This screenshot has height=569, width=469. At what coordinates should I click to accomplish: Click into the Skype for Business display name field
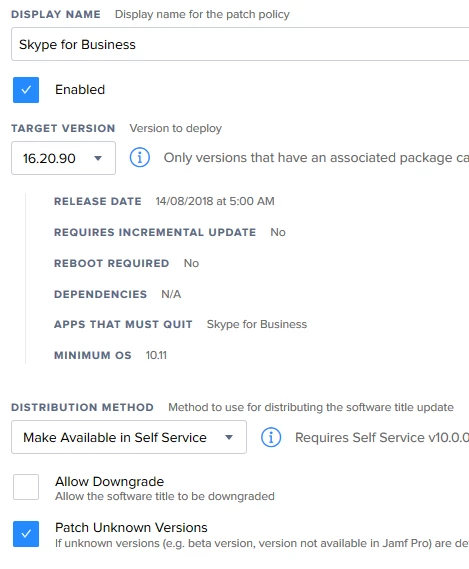[x=240, y=44]
